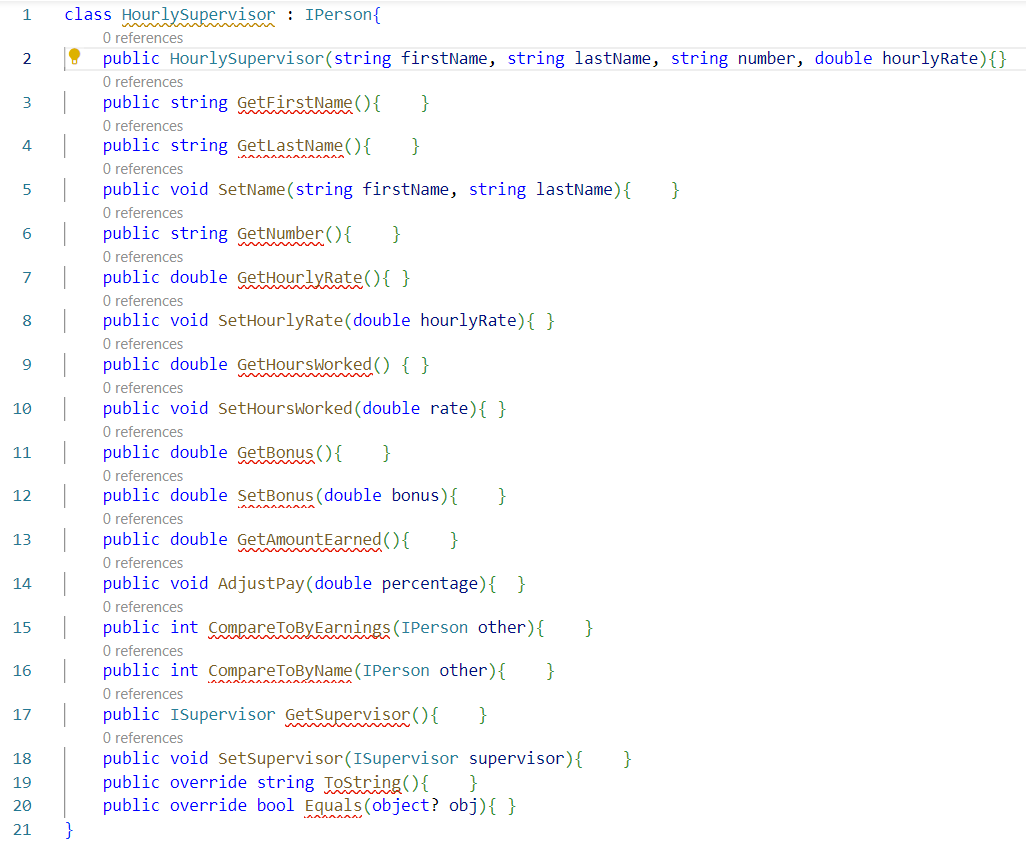Screen dimensions: 1026x850
Task: Place the cursor on the AdjustPay method name
Action: pyautogui.click(x=261, y=583)
